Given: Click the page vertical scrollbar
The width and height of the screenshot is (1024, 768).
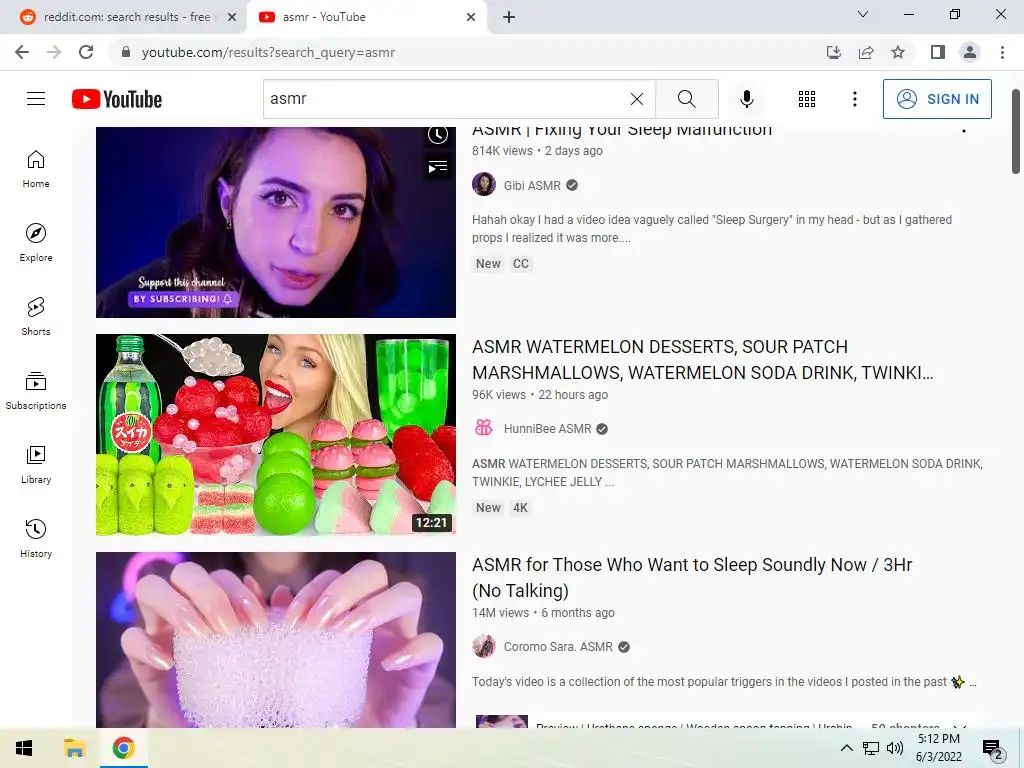Looking at the screenshot, I should tap(1016, 131).
